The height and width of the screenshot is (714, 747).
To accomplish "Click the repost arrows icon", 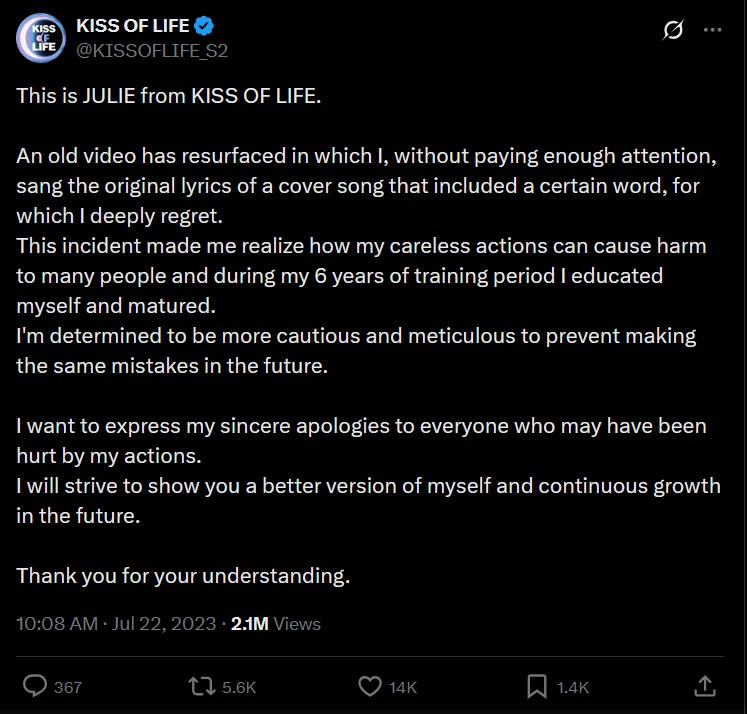I will (x=202, y=686).
